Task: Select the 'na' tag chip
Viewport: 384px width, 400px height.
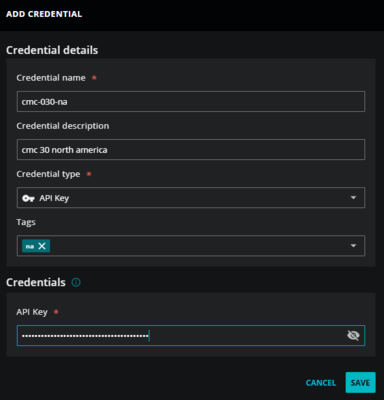Action: point(36,246)
